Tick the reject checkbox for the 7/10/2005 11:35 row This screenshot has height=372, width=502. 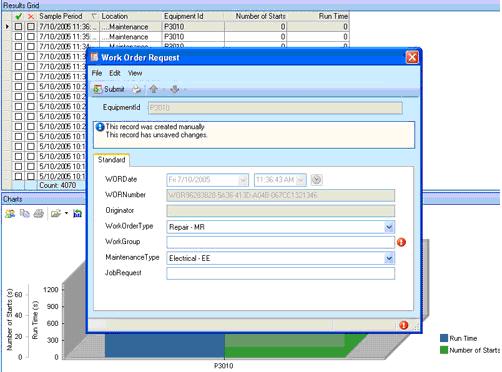[x=31, y=37]
